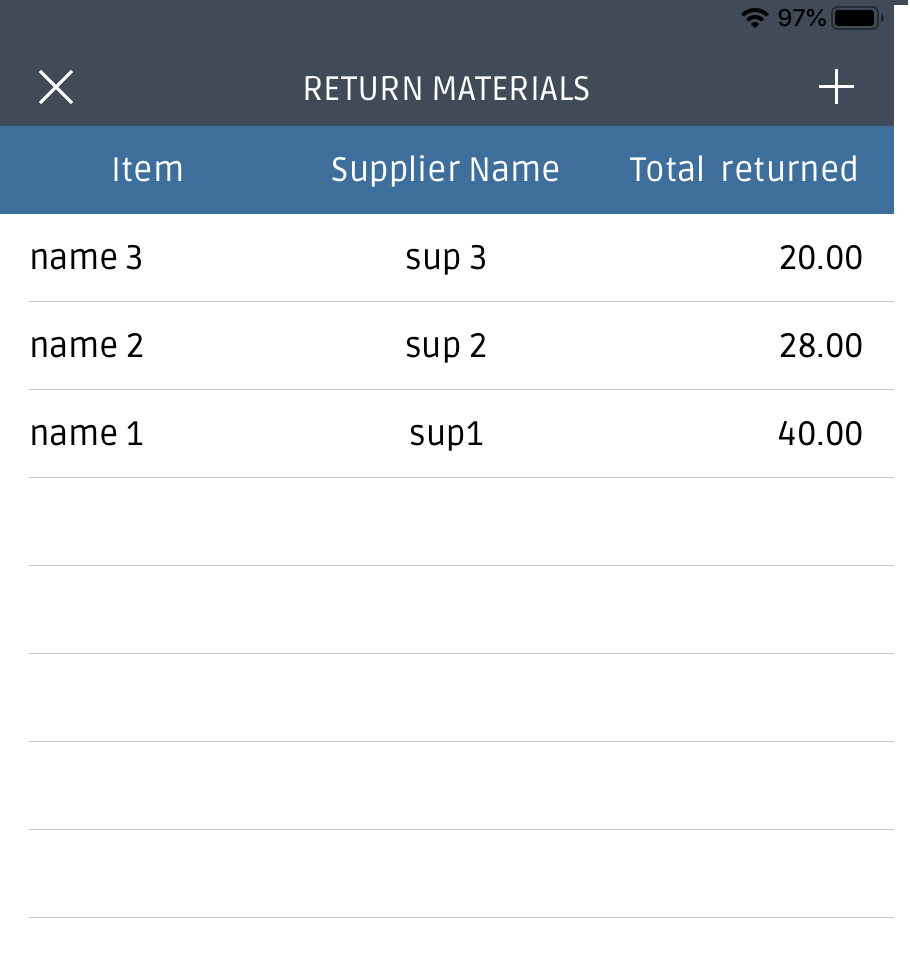Select supplier sup 2 cell
Viewport: 910px width, 957px height.
(x=446, y=346)
